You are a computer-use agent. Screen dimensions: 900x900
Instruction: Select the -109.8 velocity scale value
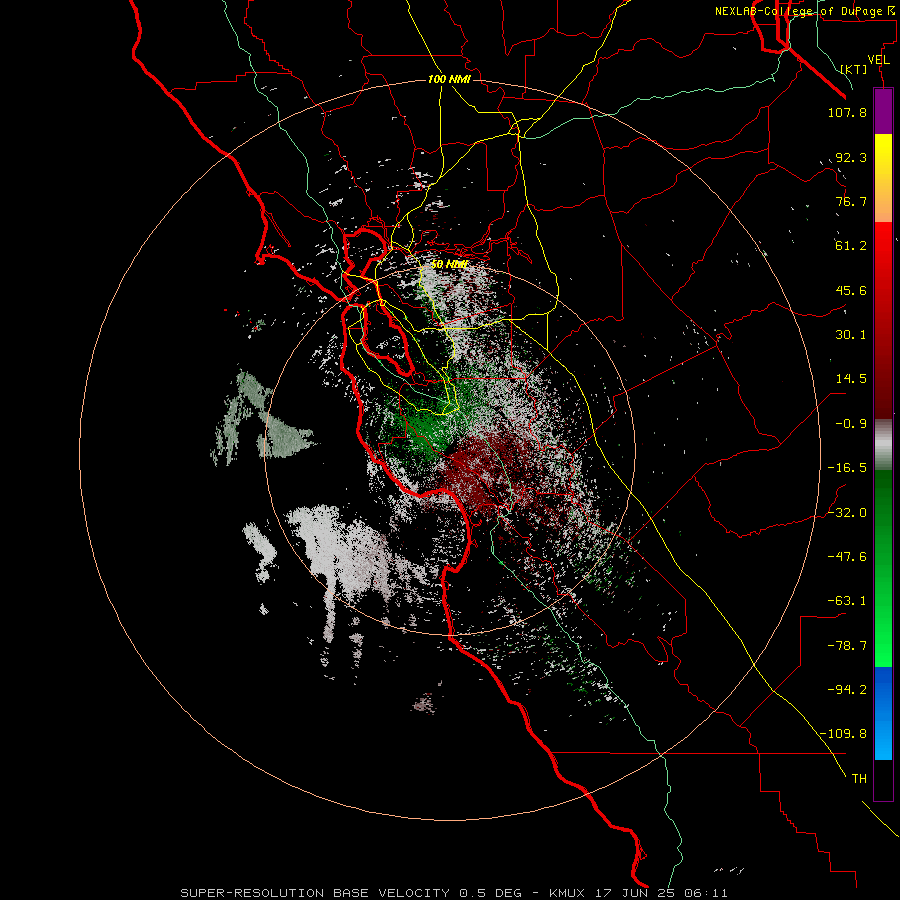(x=843, y=734)
